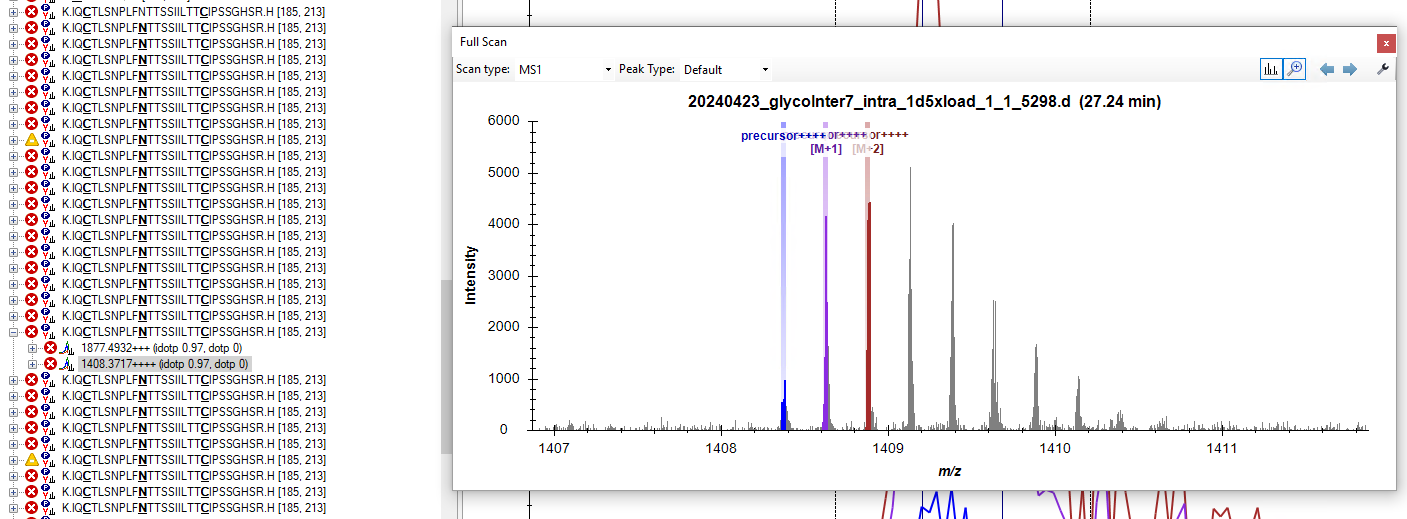Select the Full Scan panel title

click(483, 42)
